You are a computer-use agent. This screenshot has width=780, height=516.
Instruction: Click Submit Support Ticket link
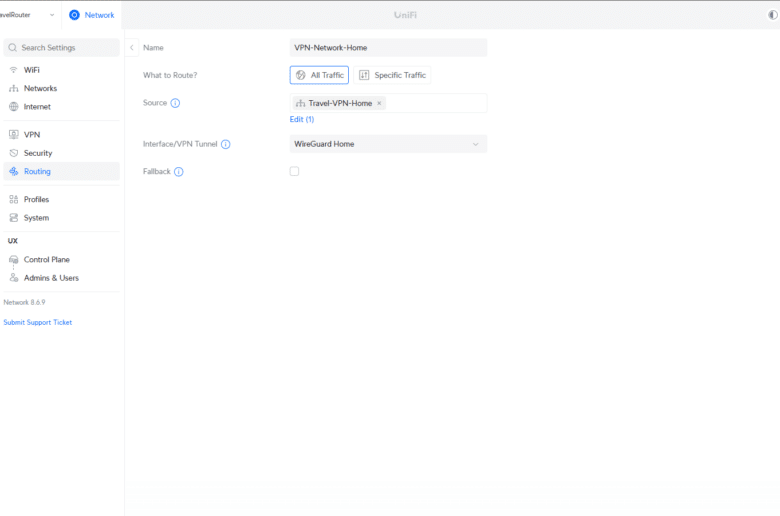click(x=38, y=322)
